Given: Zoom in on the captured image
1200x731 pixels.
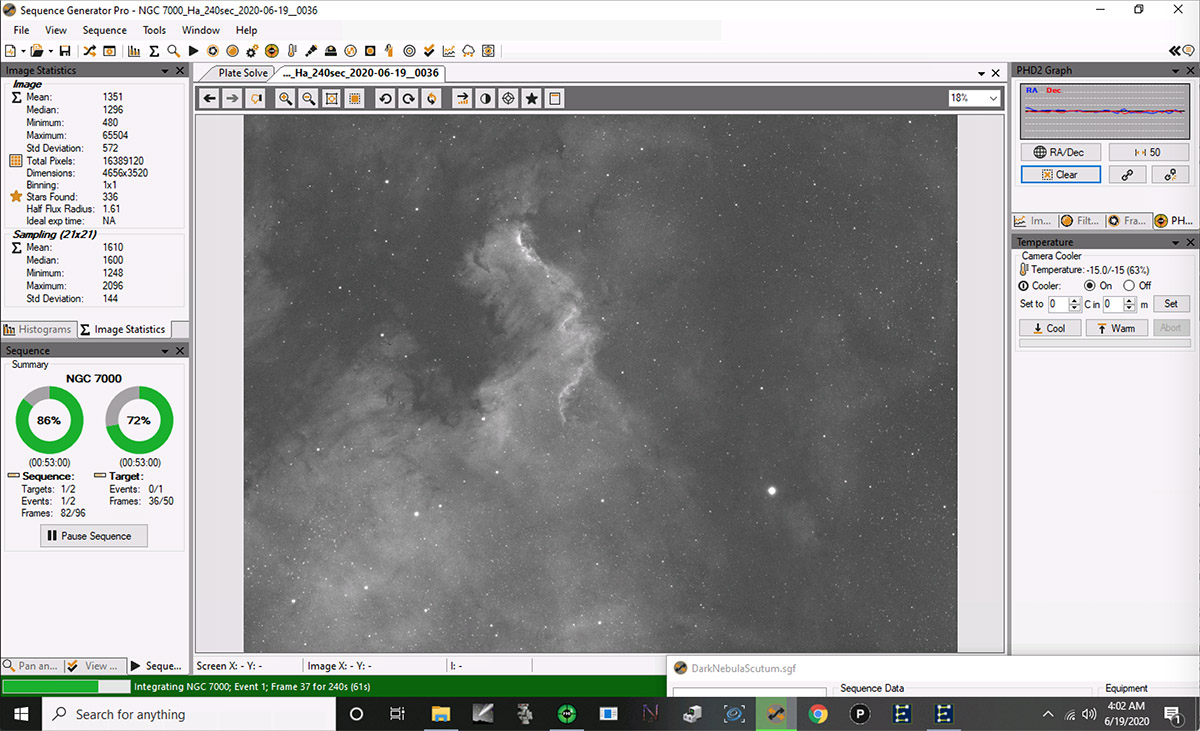Looking at the screenshot, I should [x=285, y=98].
